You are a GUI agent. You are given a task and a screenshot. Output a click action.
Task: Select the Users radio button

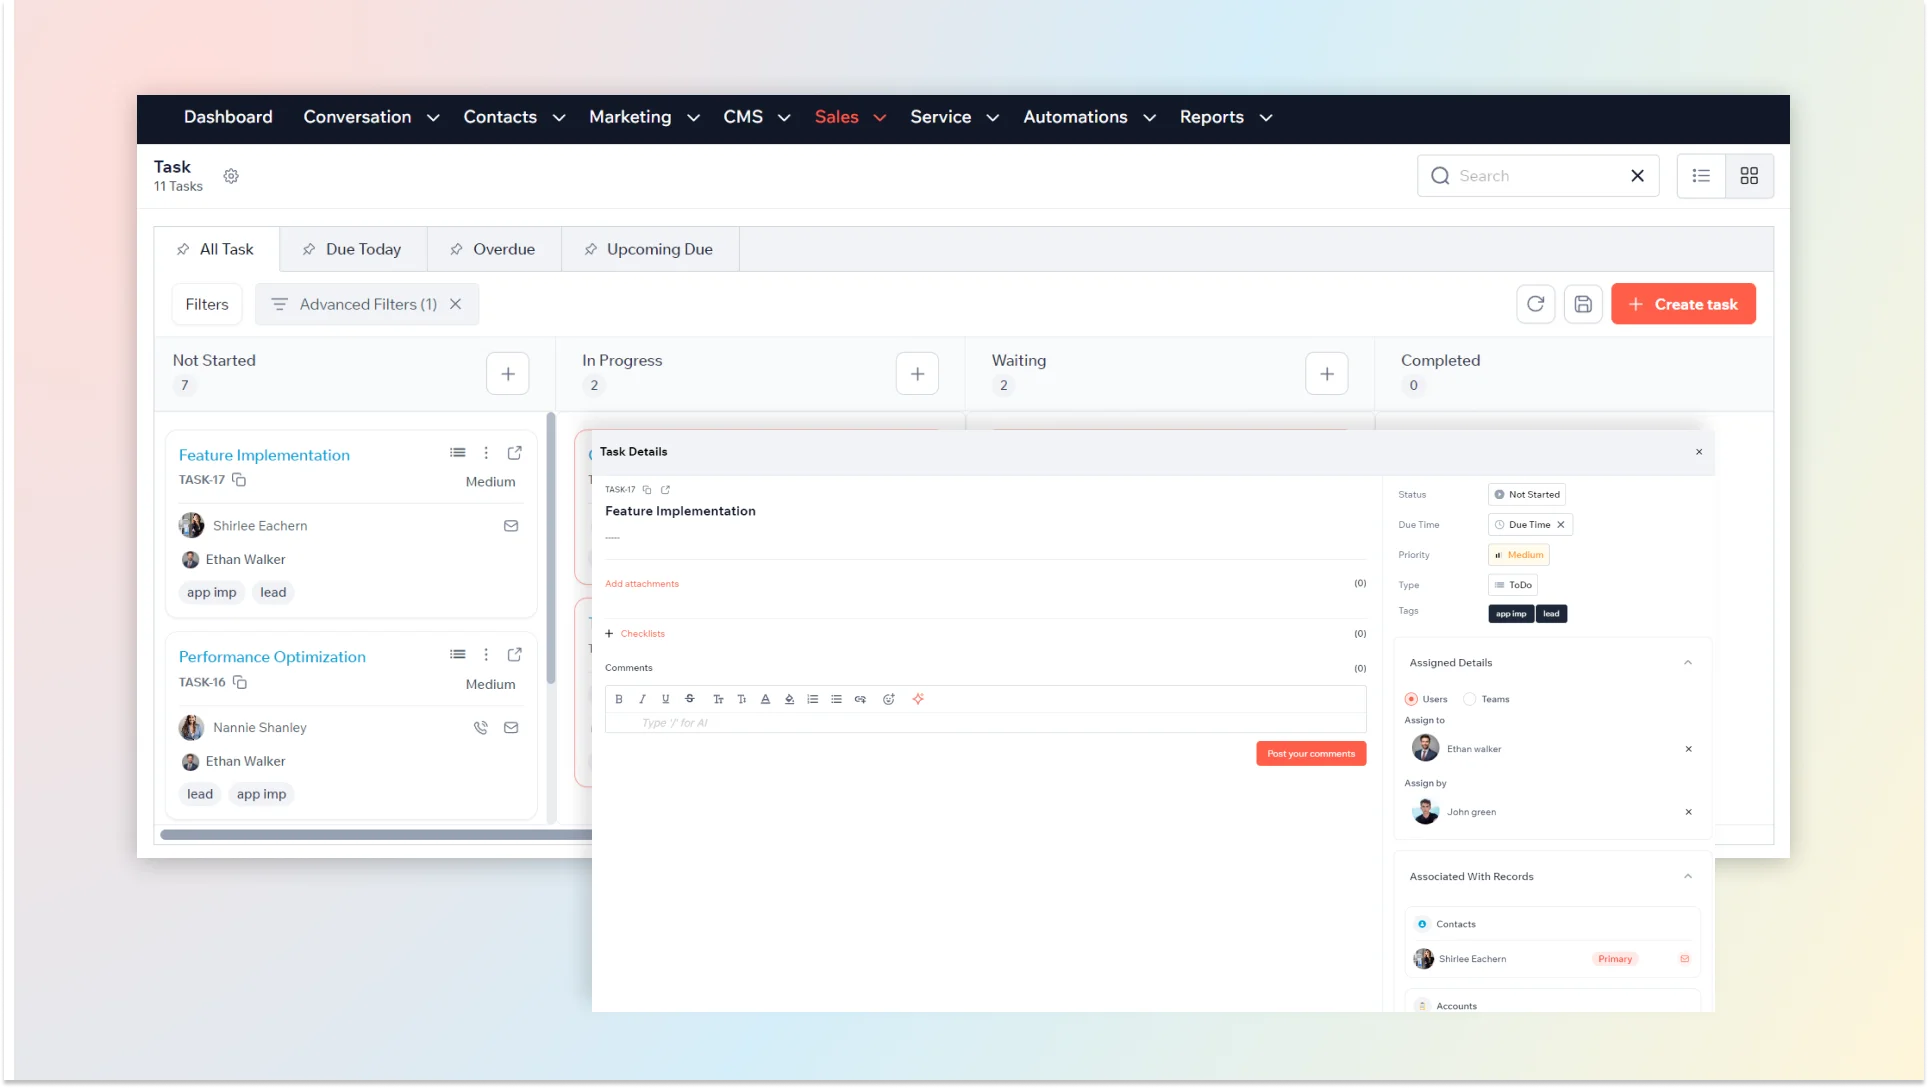pos(1411,699)
